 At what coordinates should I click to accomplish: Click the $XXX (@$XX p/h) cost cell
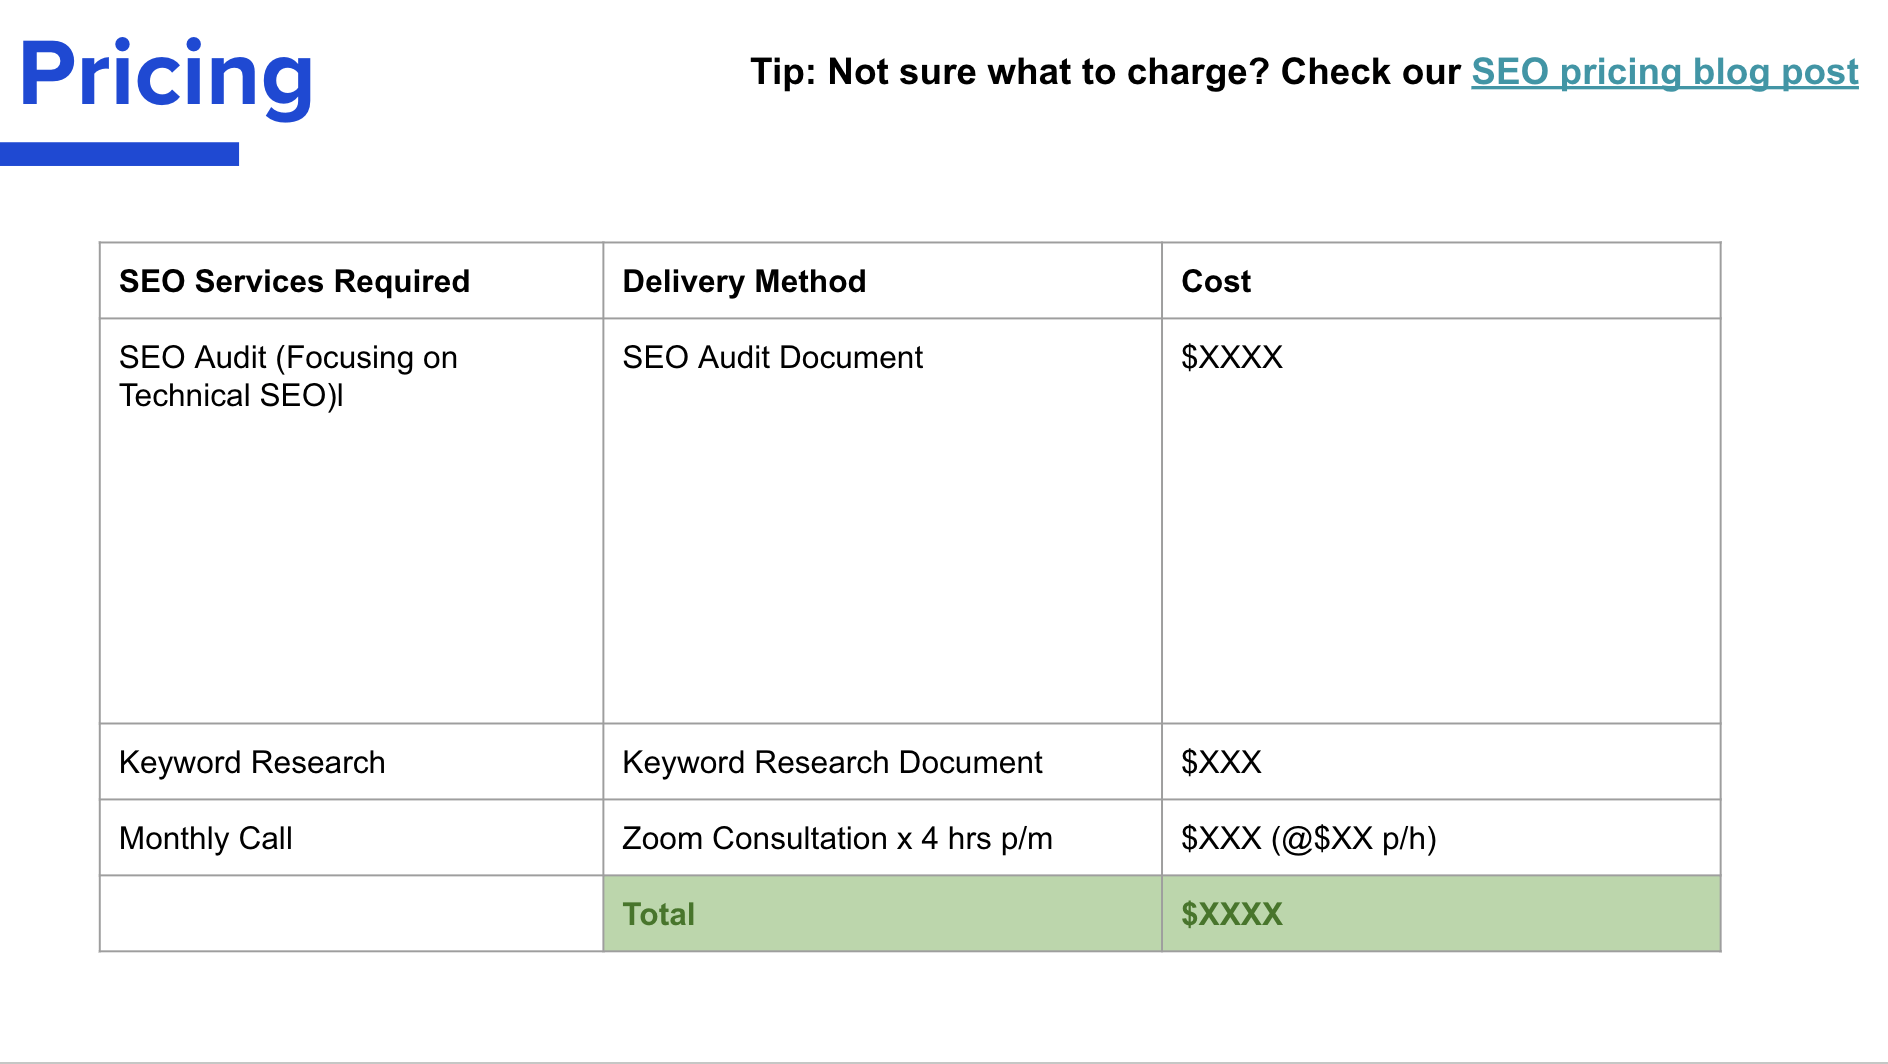pyautogui.click(x=1309, y=838)
